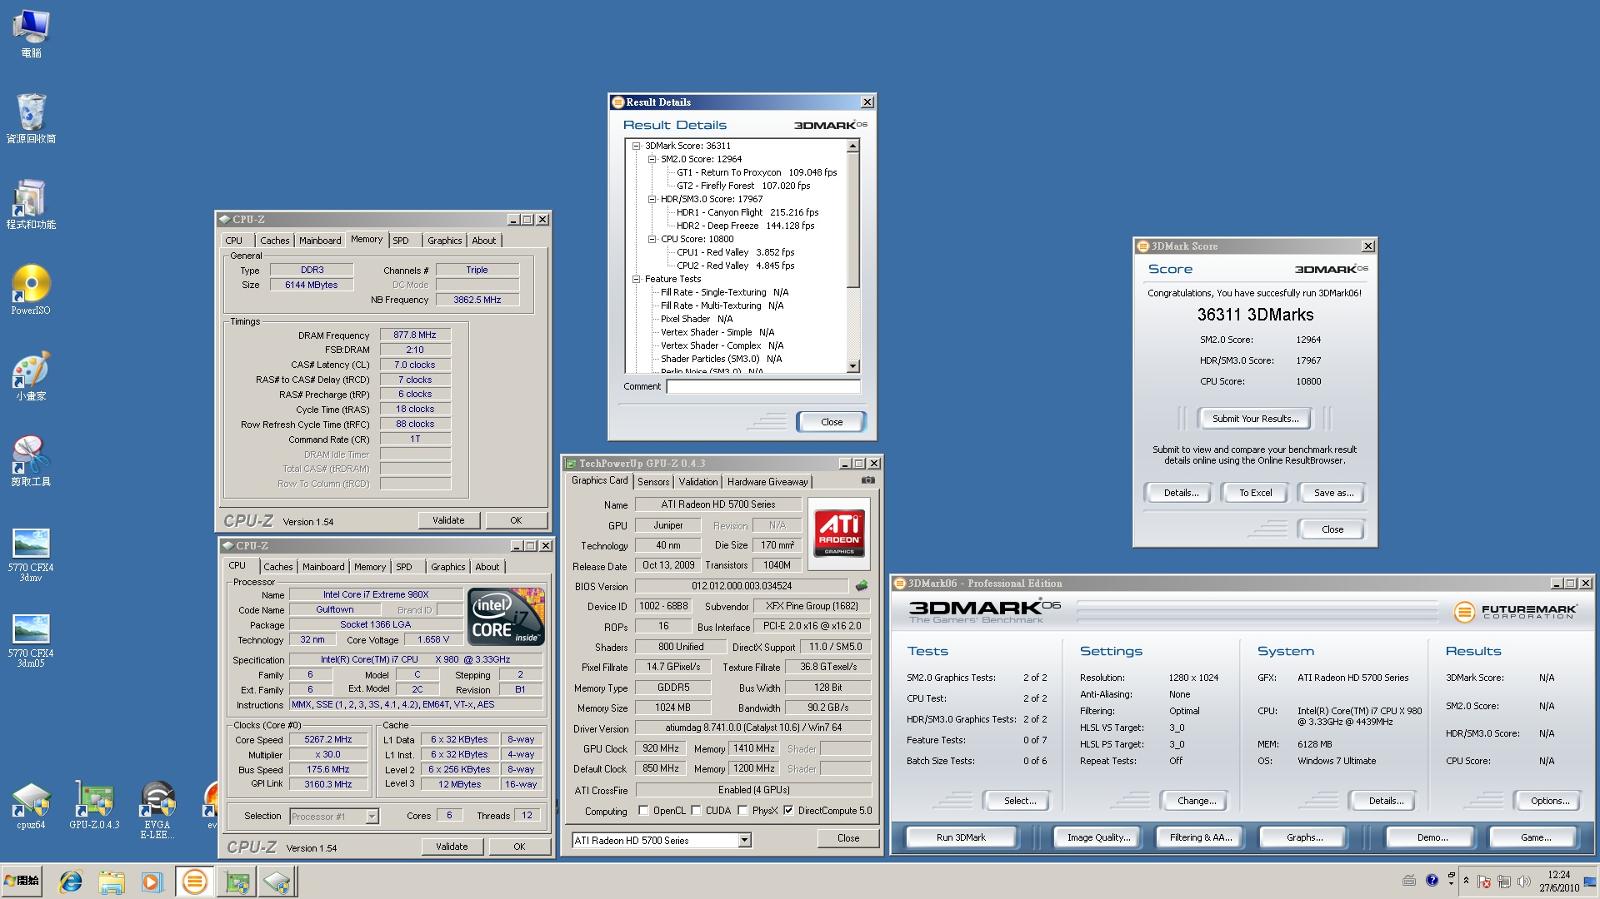Open Image Quality settings button
The width and height of the screenshot is (1600, 899).
click(x=1098, y=837)
